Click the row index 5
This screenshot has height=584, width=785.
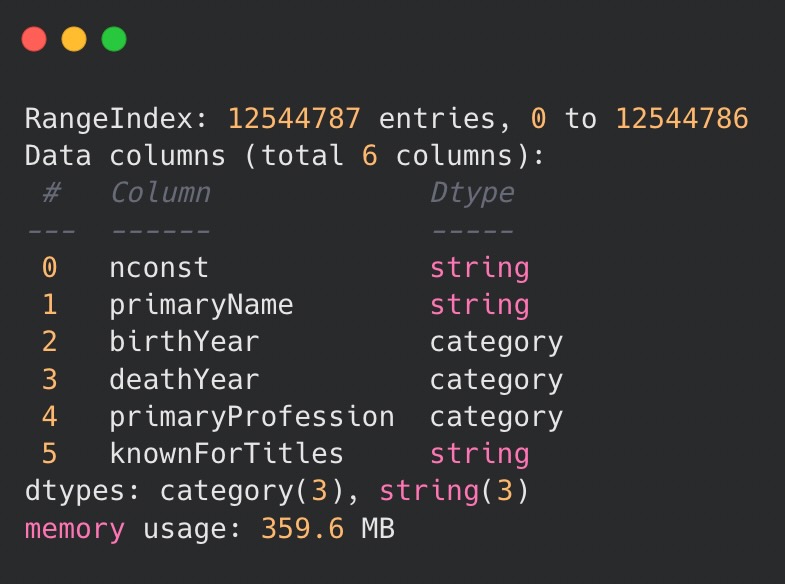50,454
